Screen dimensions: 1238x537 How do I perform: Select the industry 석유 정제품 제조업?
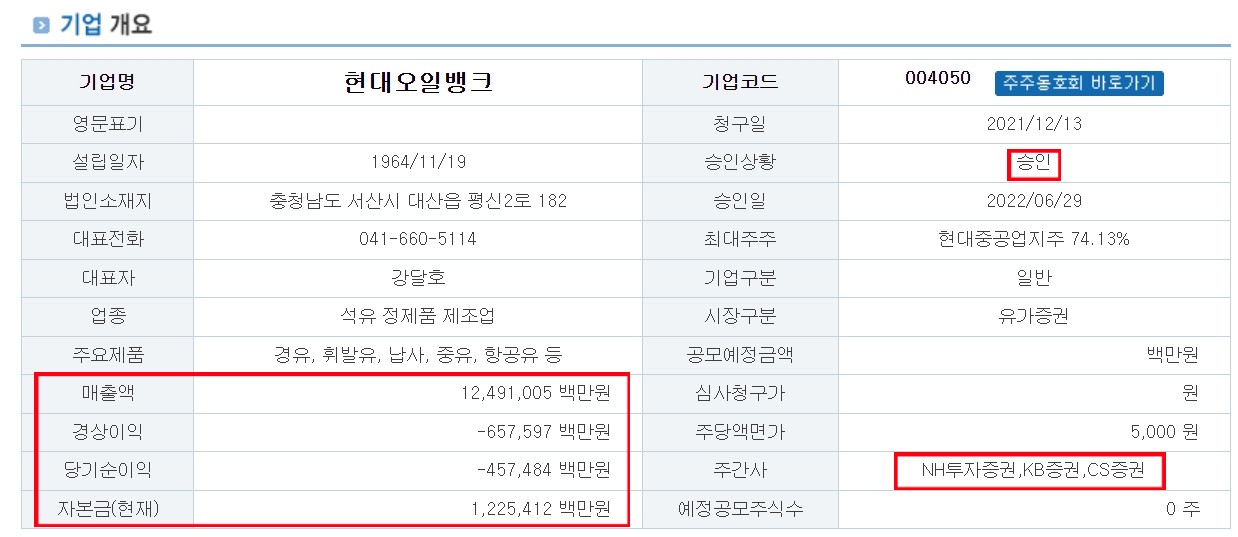pyautogui.click(x=418, y=317)
